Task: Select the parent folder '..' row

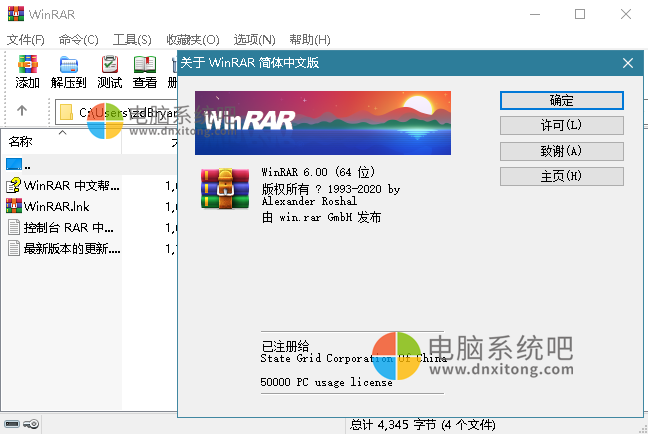Action: (x=89, y=165)
